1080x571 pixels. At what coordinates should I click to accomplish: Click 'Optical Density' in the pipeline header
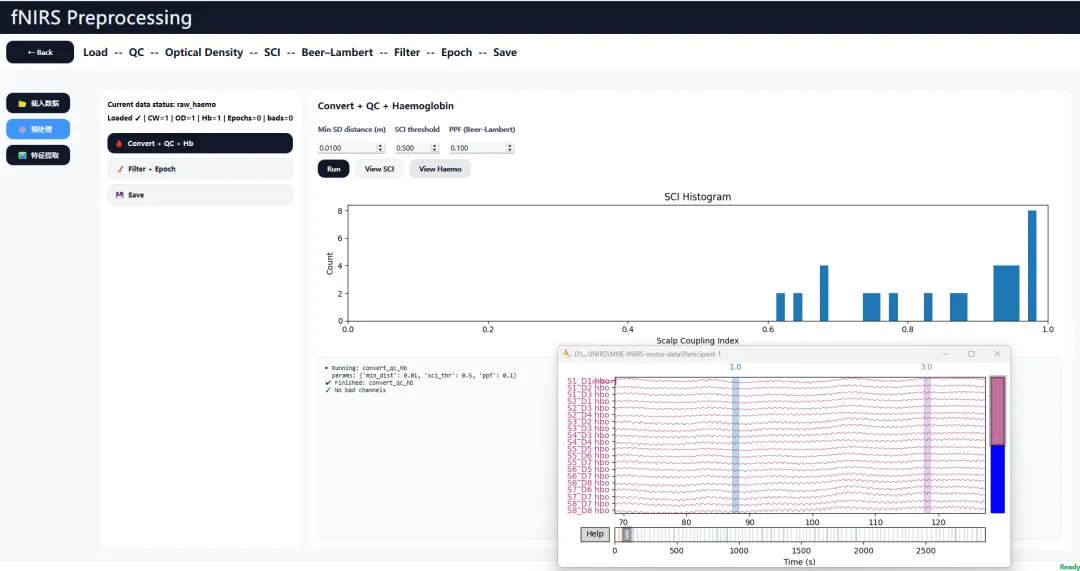204,52
